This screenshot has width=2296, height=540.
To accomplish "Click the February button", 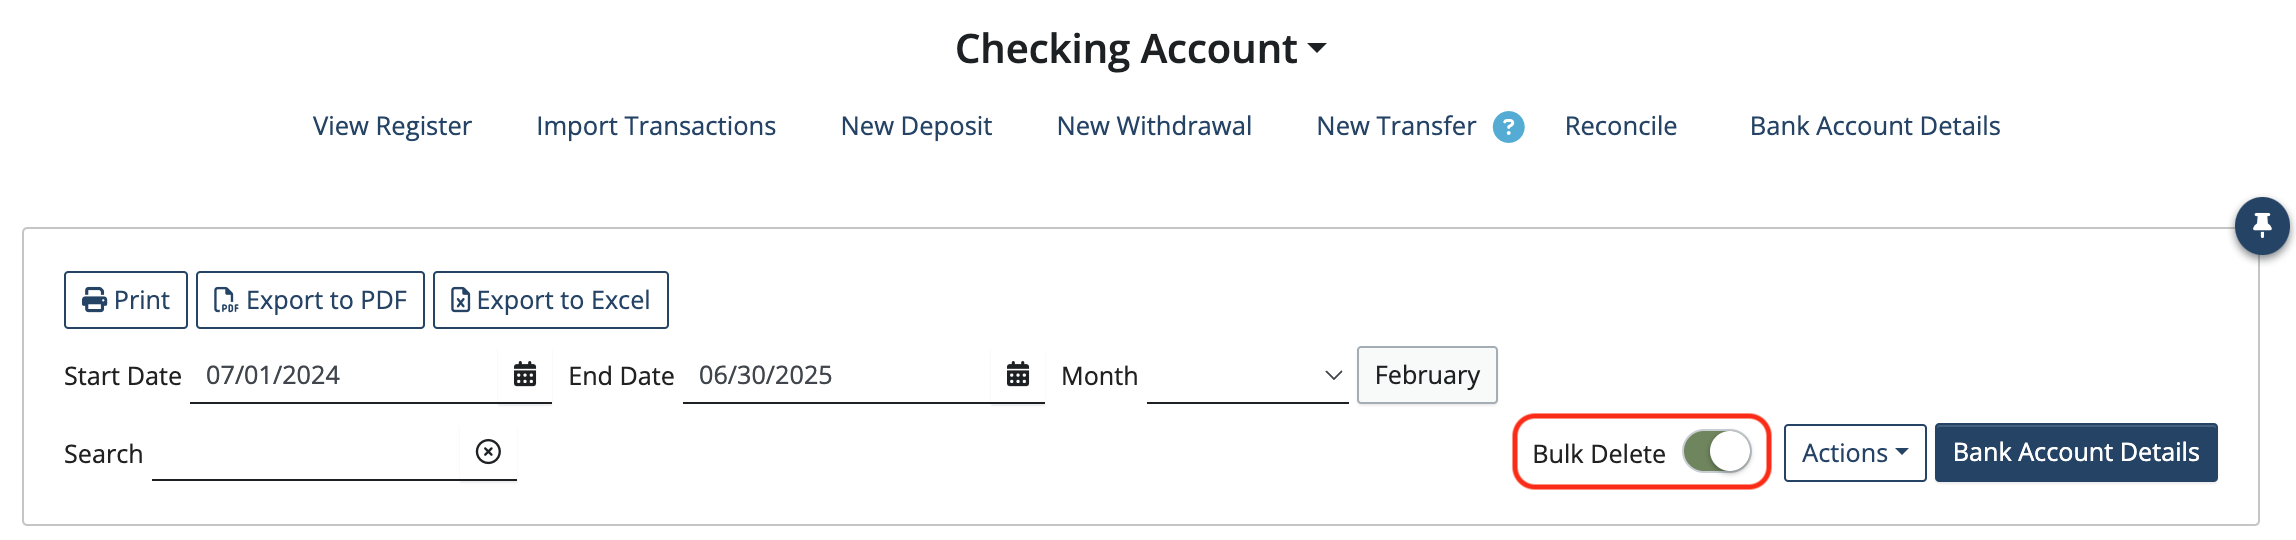I will 1427,375.
